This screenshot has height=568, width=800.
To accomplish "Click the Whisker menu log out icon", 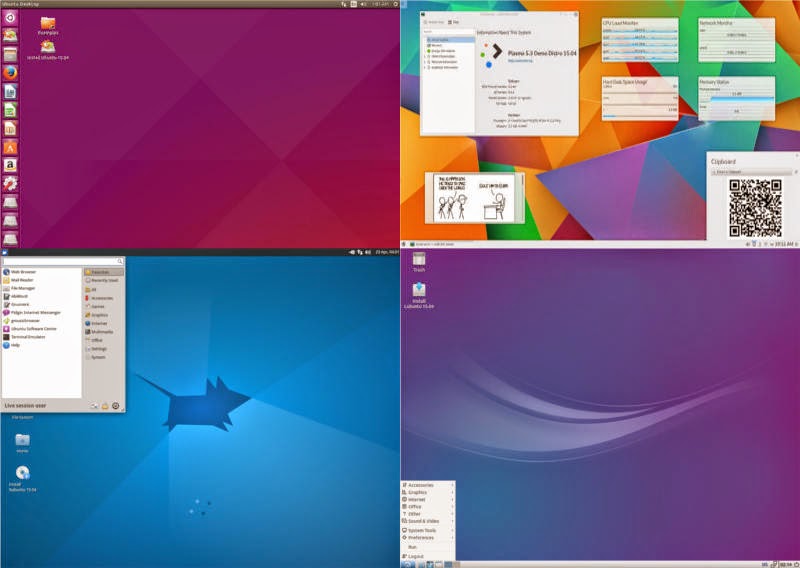I will 116,406.
